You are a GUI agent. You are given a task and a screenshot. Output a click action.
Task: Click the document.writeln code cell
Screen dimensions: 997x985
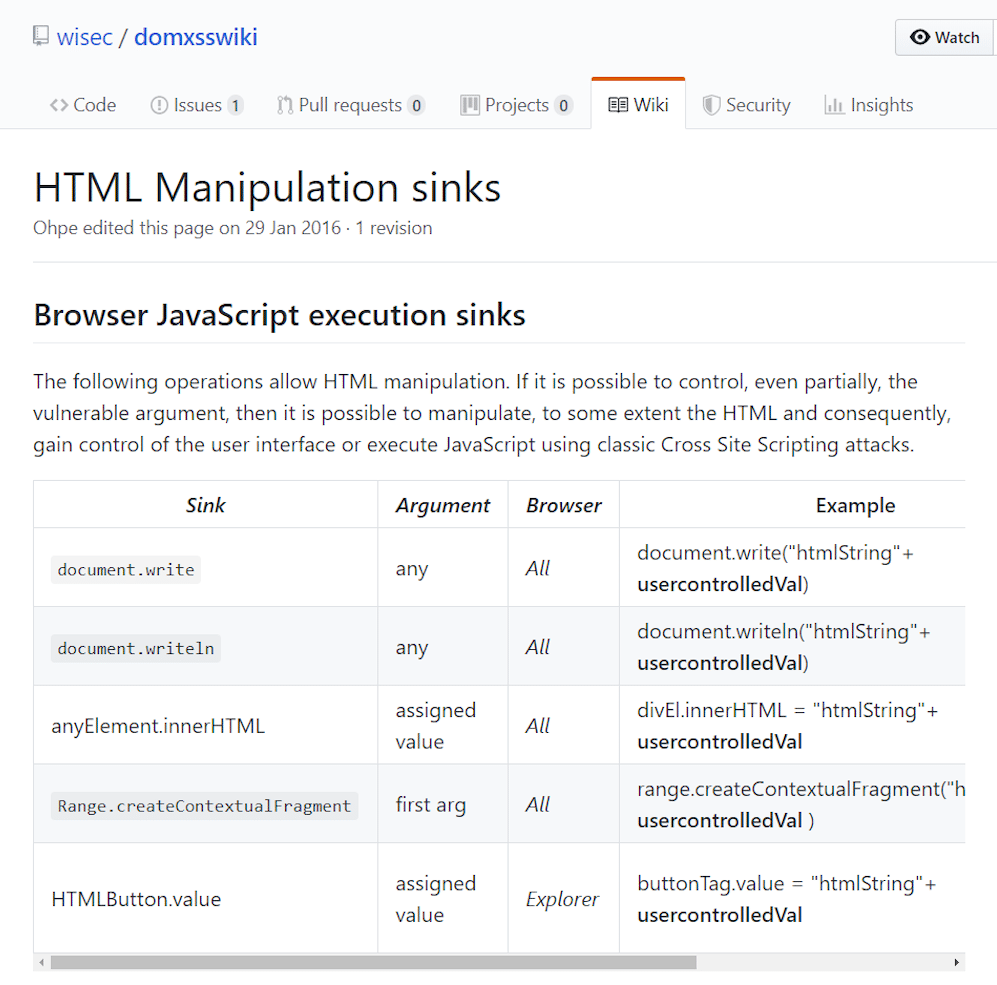[x=135, y=648]
